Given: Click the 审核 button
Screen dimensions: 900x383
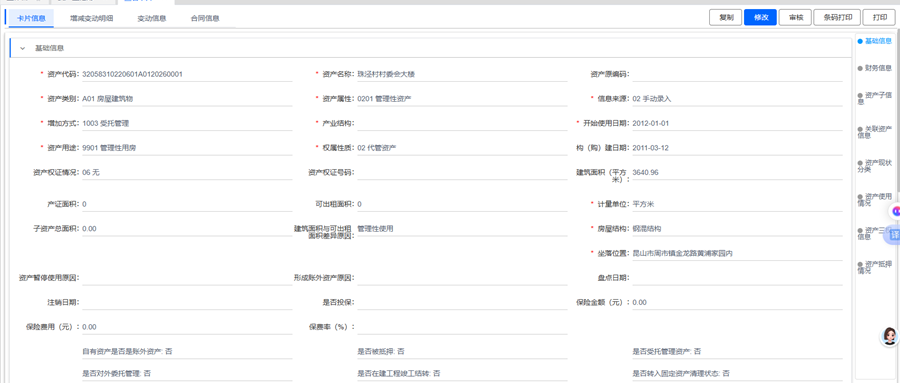Looking at the screenshot, I should pos(796,17).
